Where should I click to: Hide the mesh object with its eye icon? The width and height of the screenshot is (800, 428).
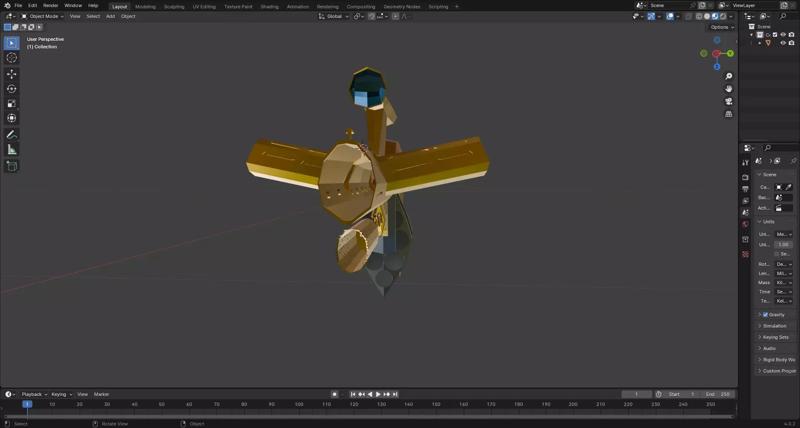coord(783,43)
